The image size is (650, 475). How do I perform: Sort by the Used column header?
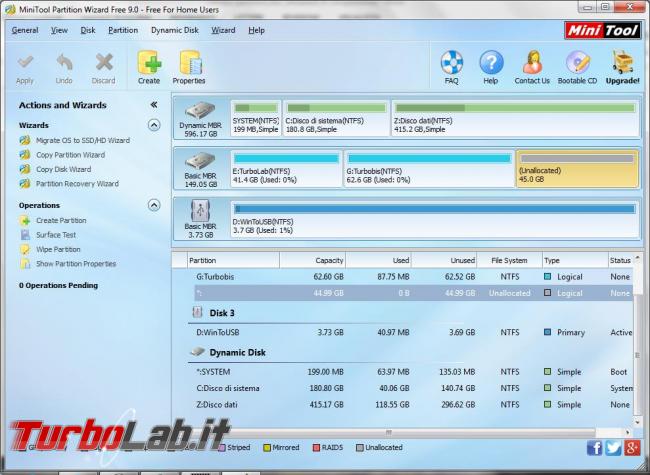tap(378, 260)
